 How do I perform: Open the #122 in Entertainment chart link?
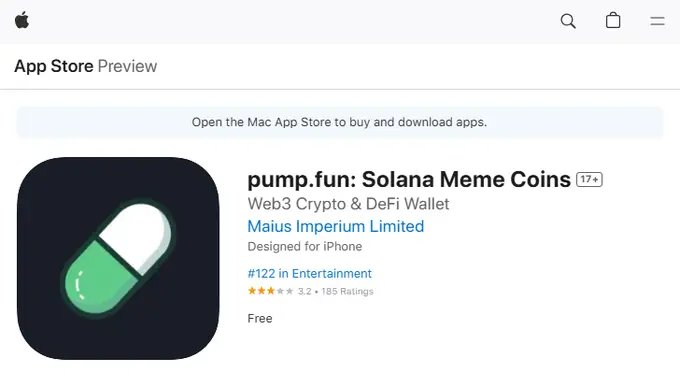coord(309,274)
